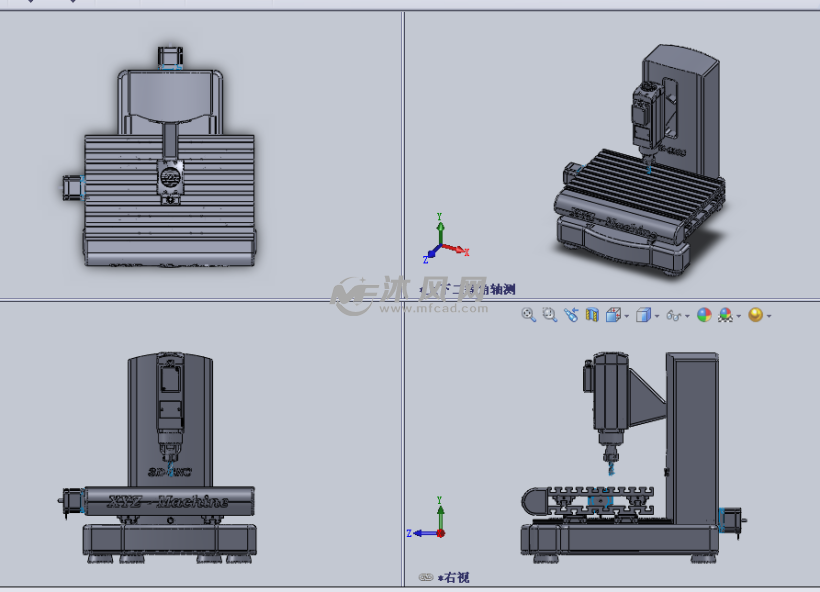Click the Apply Scene icon
This screenshot has height=592, width=820.
(725, 315)
